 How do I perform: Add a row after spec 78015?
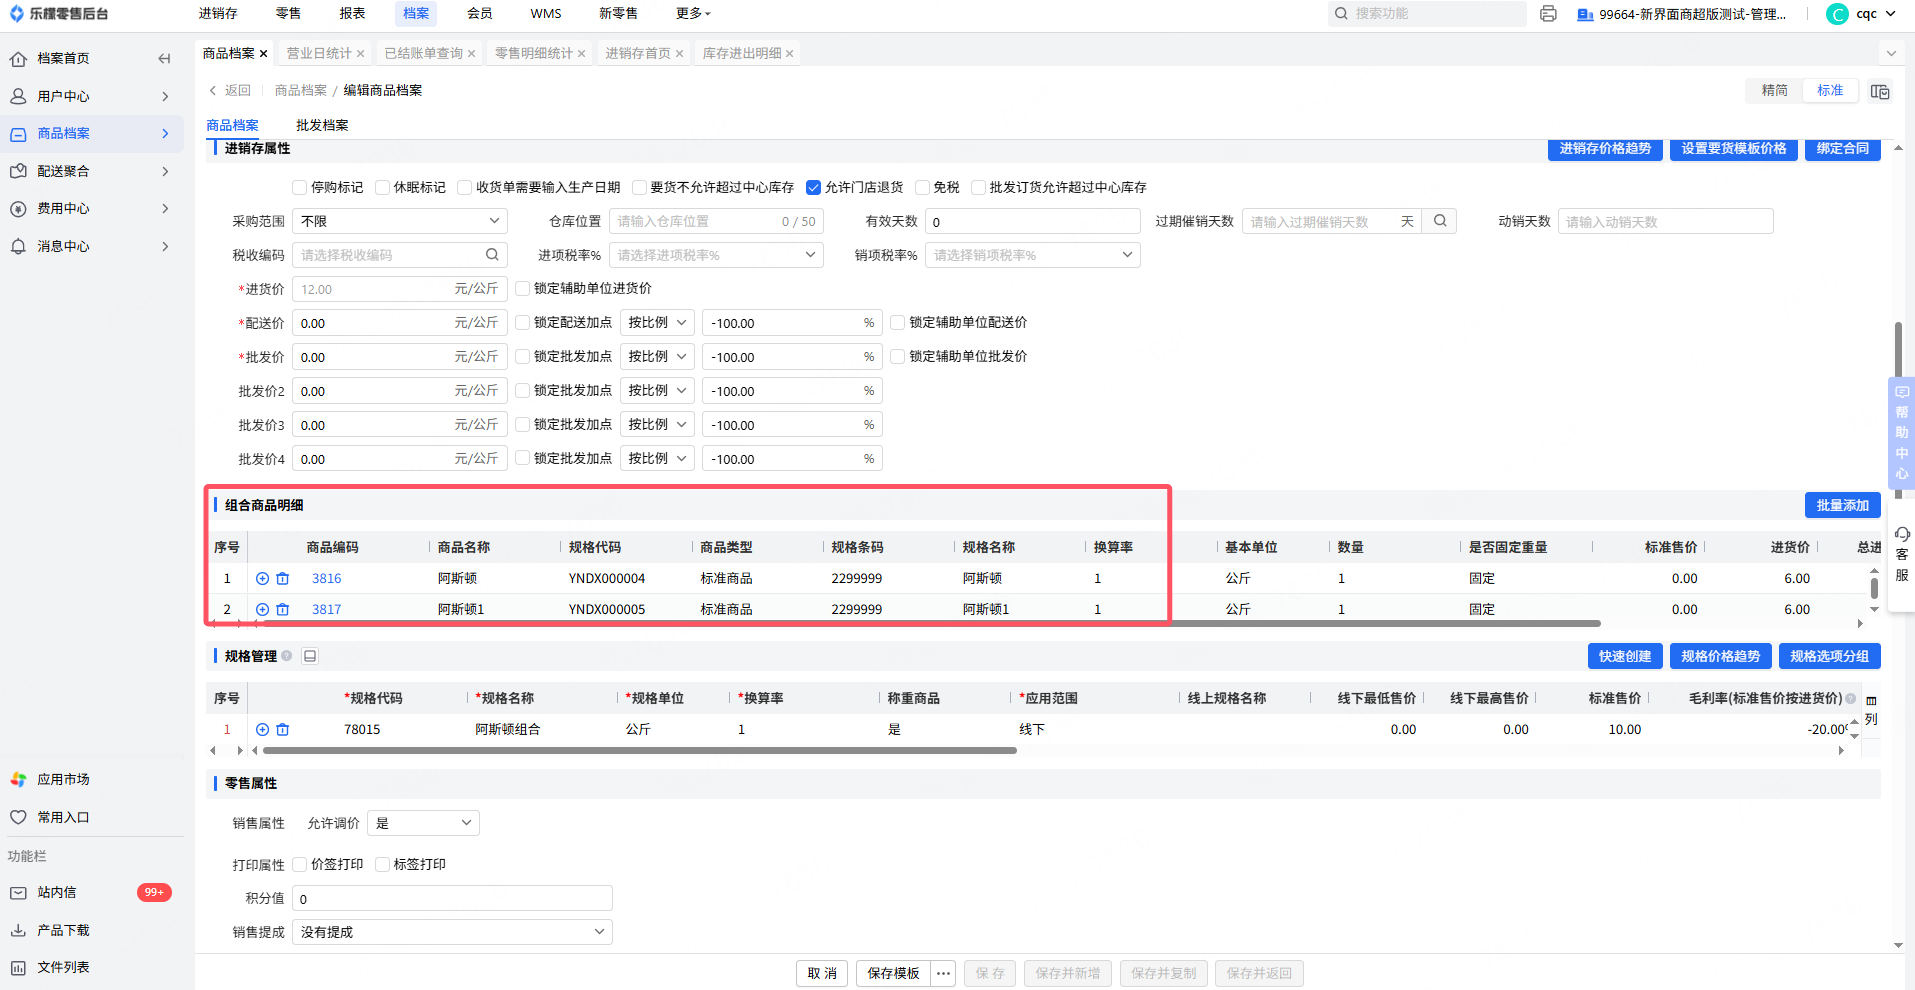pyautogui.click(x=262, y=730)
